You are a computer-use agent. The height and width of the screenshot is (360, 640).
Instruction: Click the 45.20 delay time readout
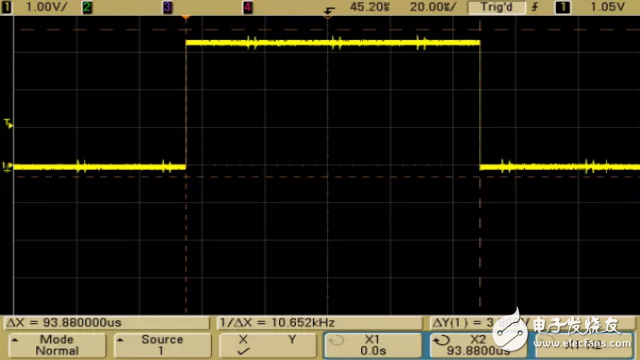pos(370,7)
